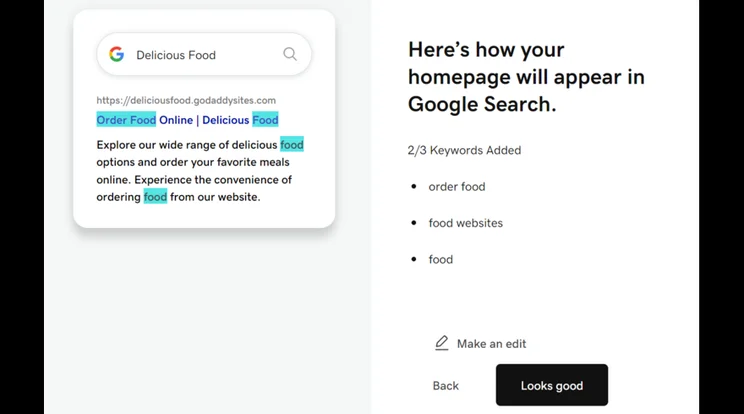This screenshot has width=744, height=414.
Task: Select the food keyword item
Action: point(441,259)
